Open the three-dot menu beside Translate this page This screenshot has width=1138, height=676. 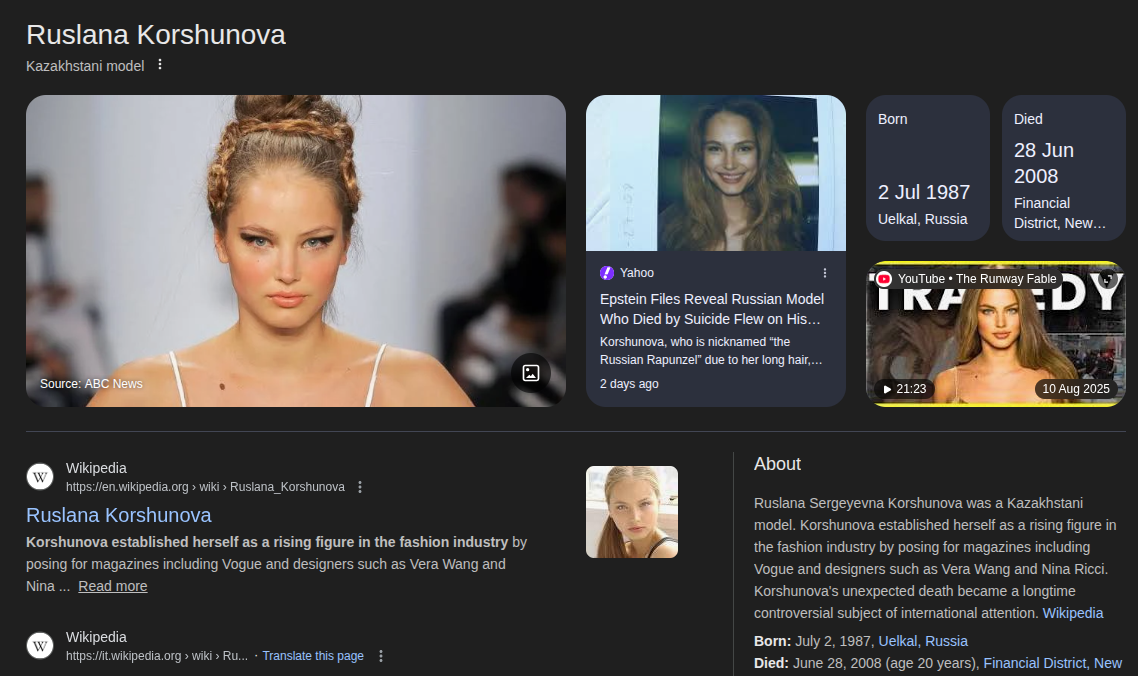[x=380, y=656]
